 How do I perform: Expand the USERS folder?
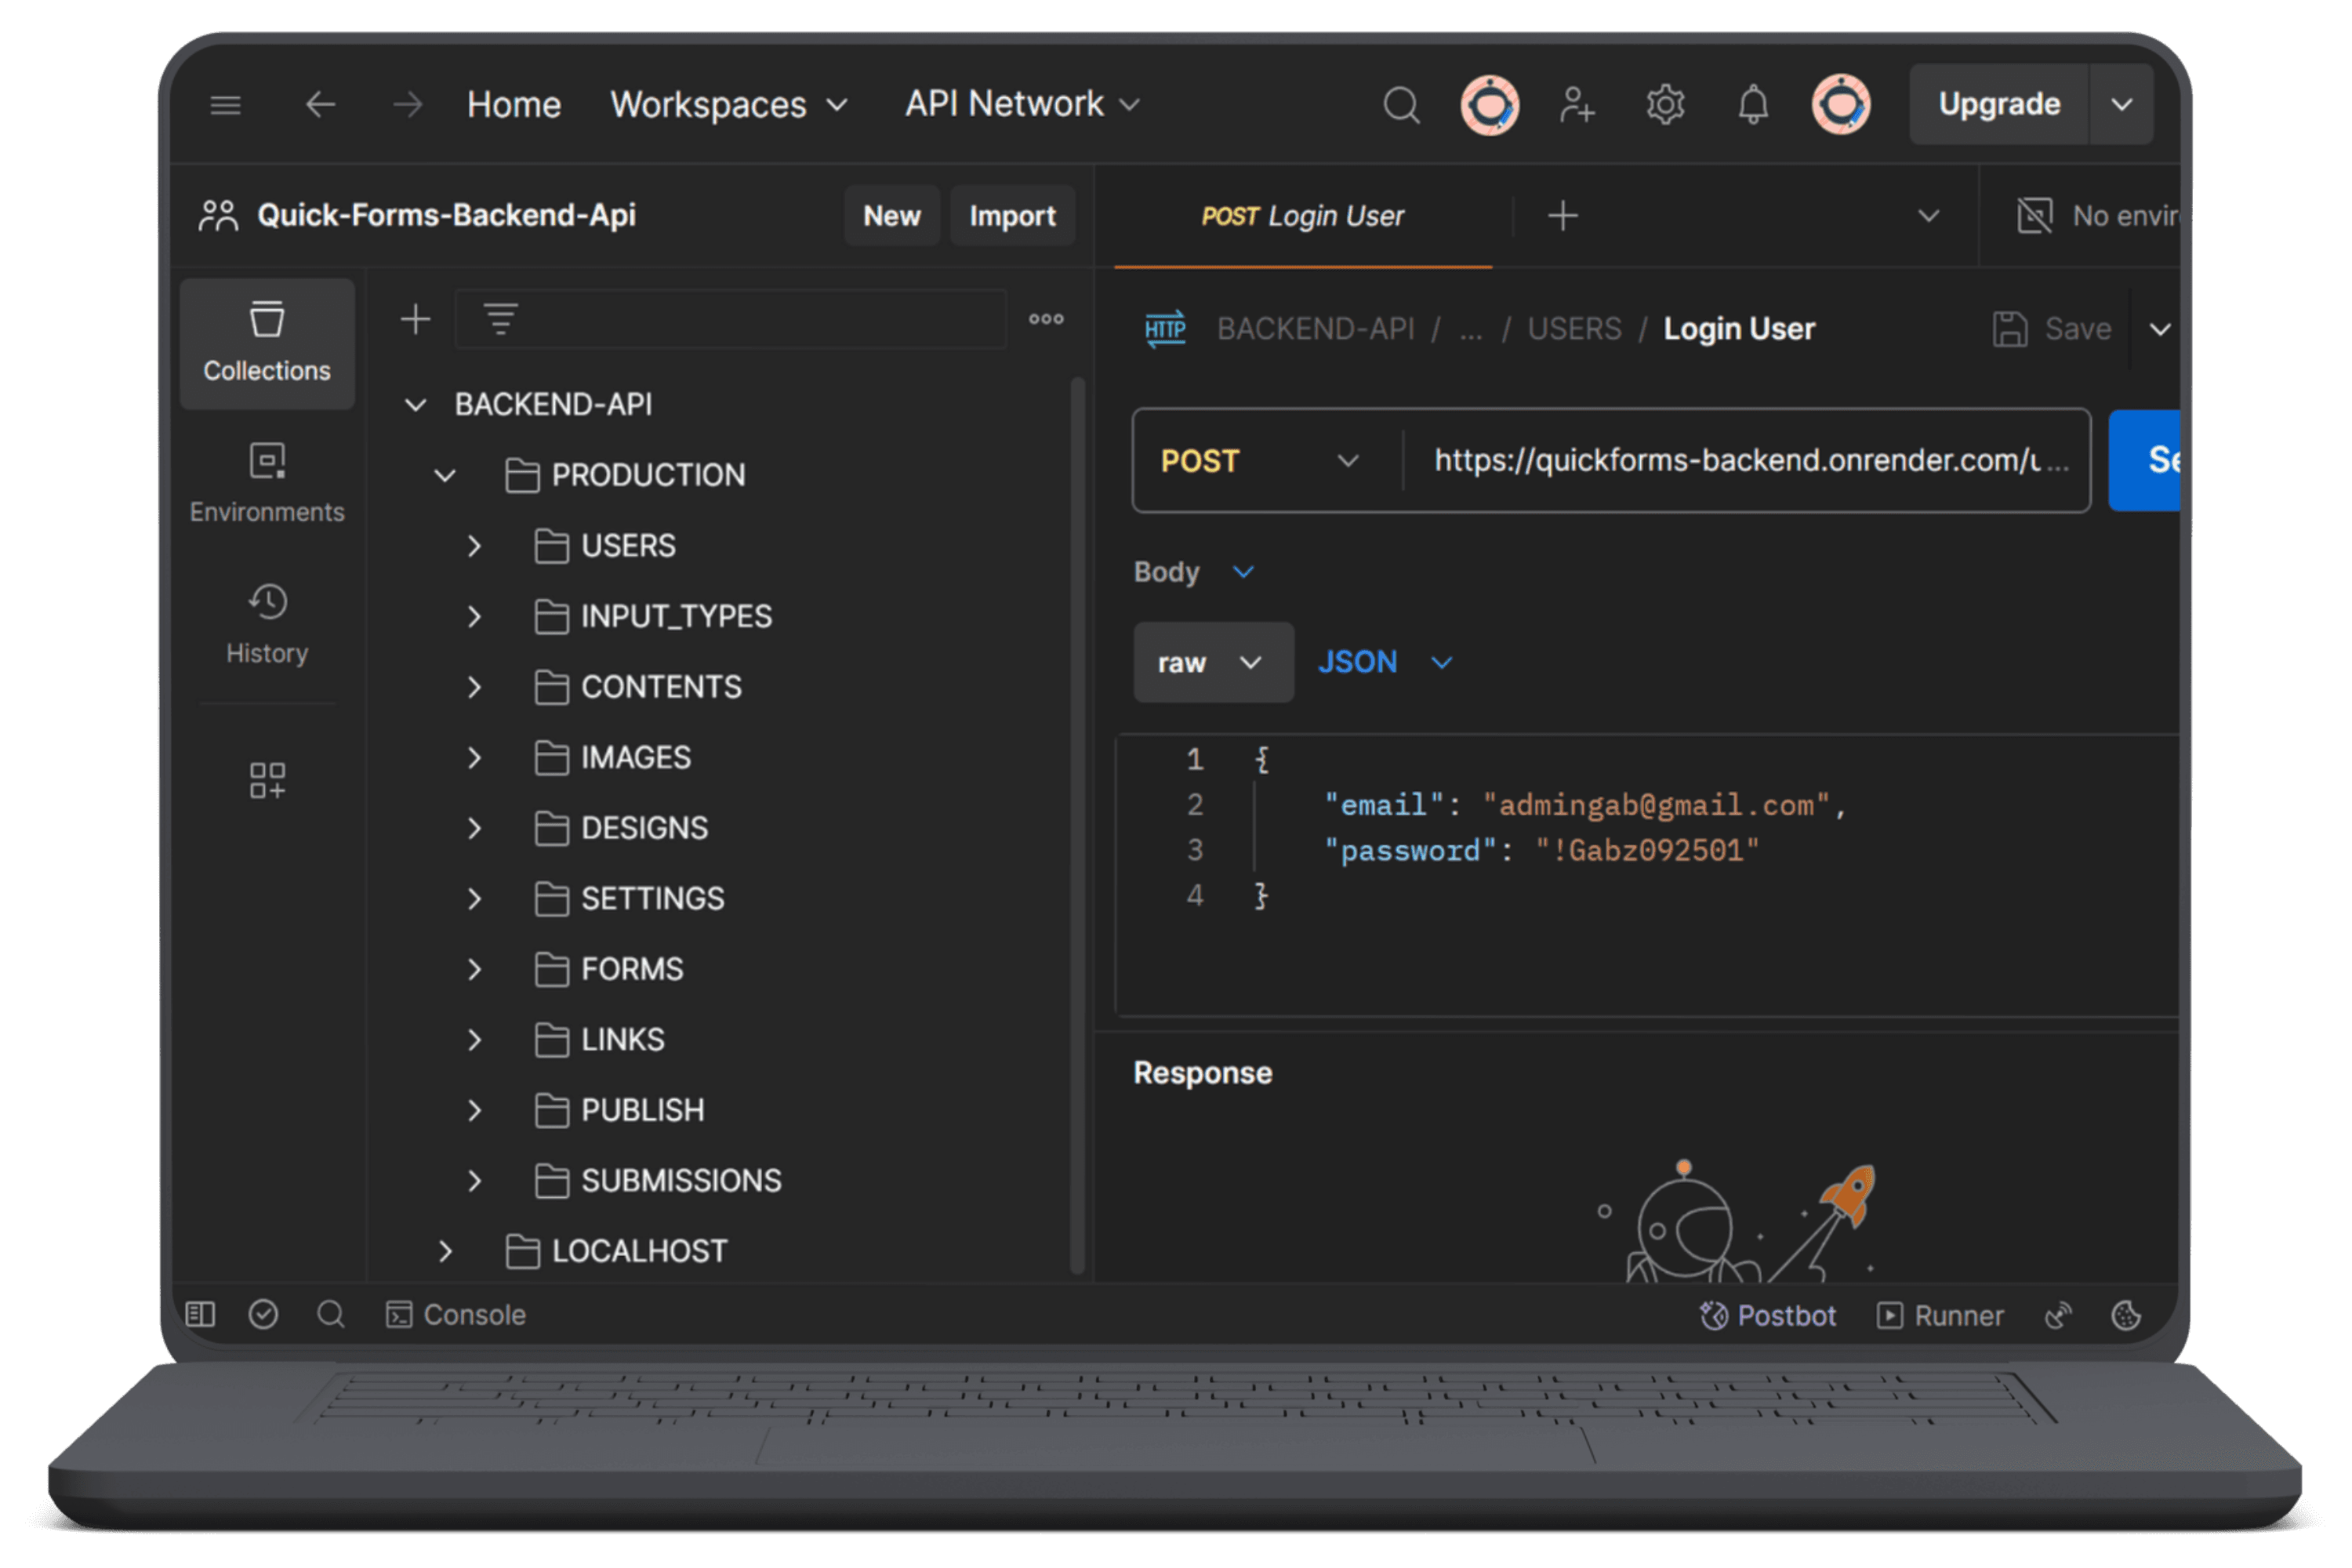(474, 546)
